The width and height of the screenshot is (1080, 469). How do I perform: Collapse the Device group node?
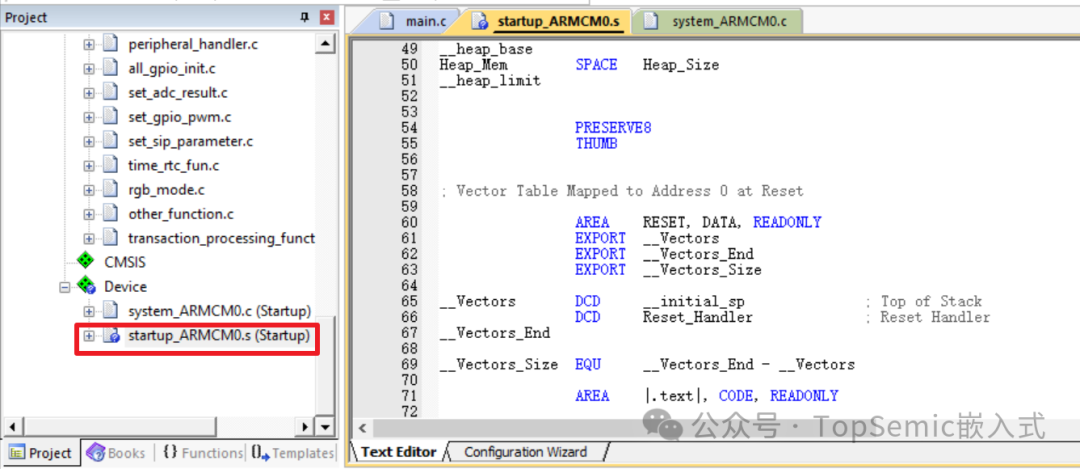65,287
